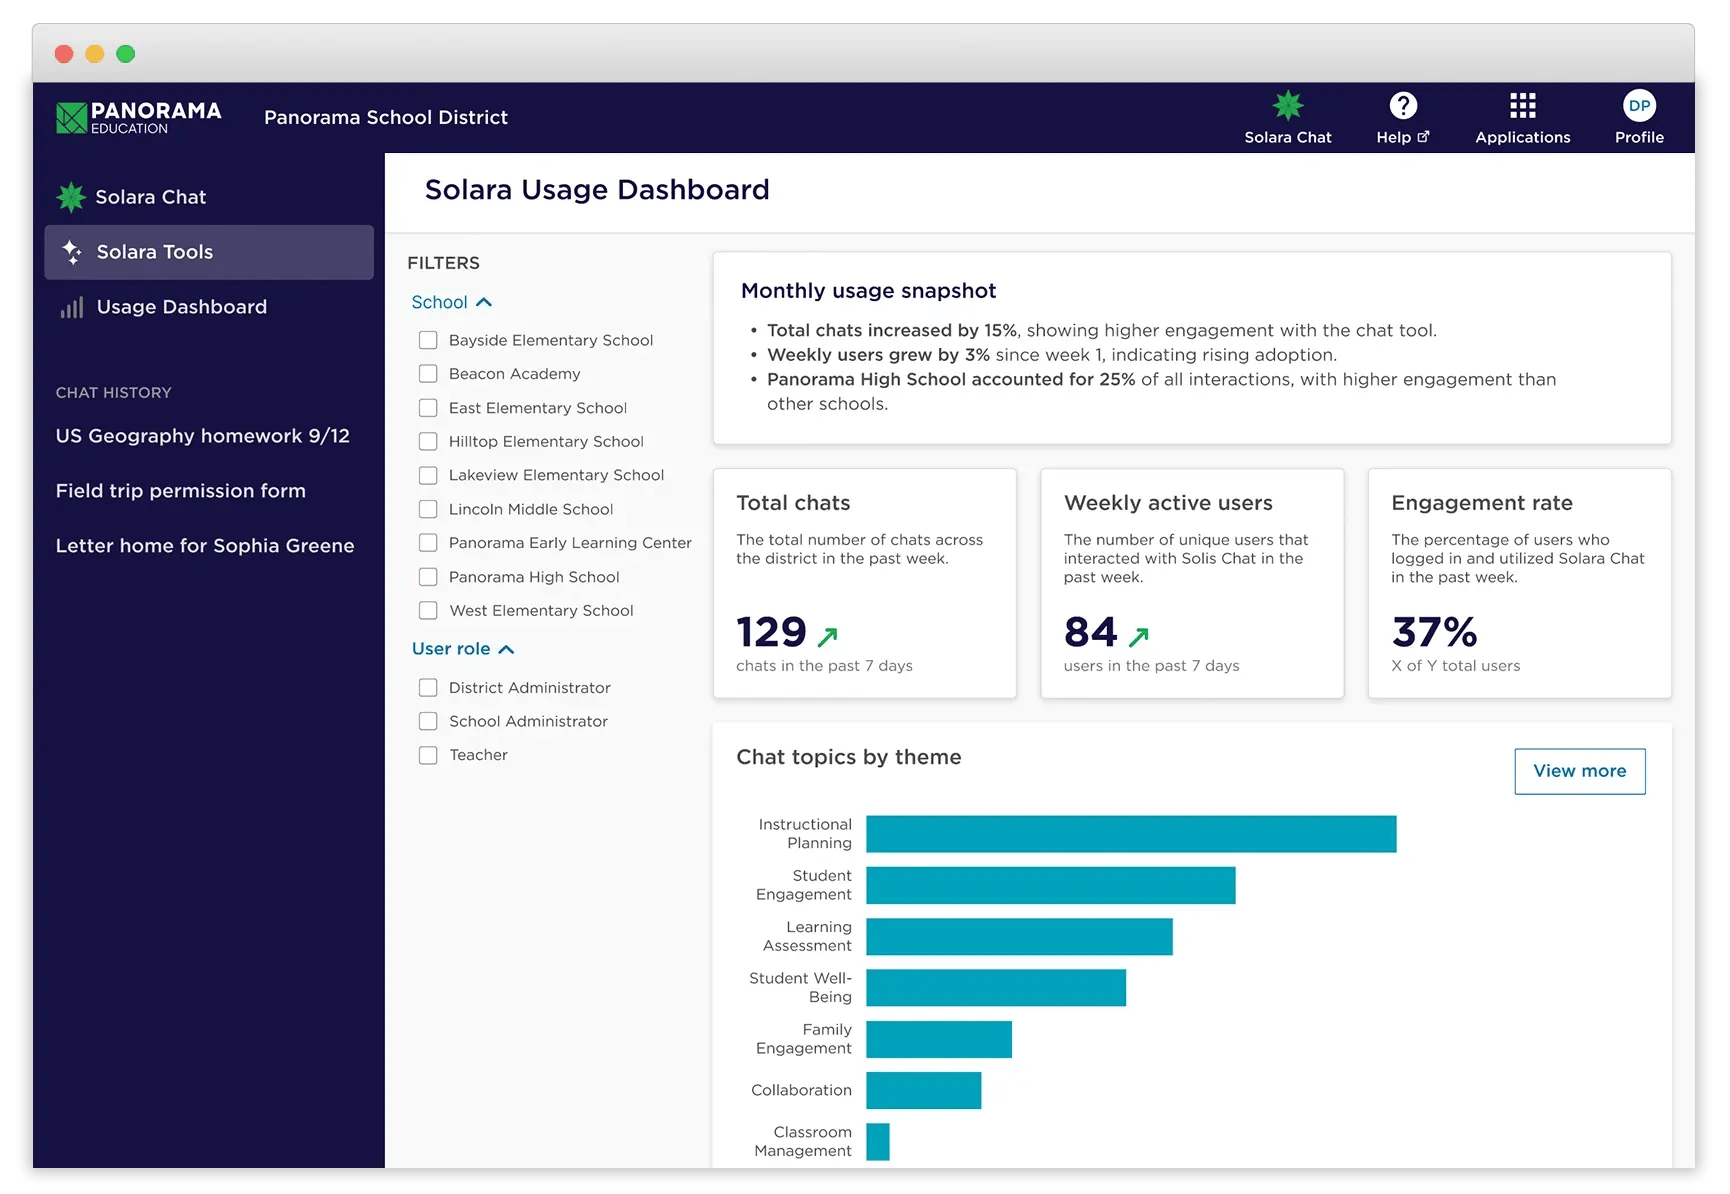Screen dimensions: 1730x1194
Task: Open US Geography homework 9/12 chat
Action: (x=203, y=436)
